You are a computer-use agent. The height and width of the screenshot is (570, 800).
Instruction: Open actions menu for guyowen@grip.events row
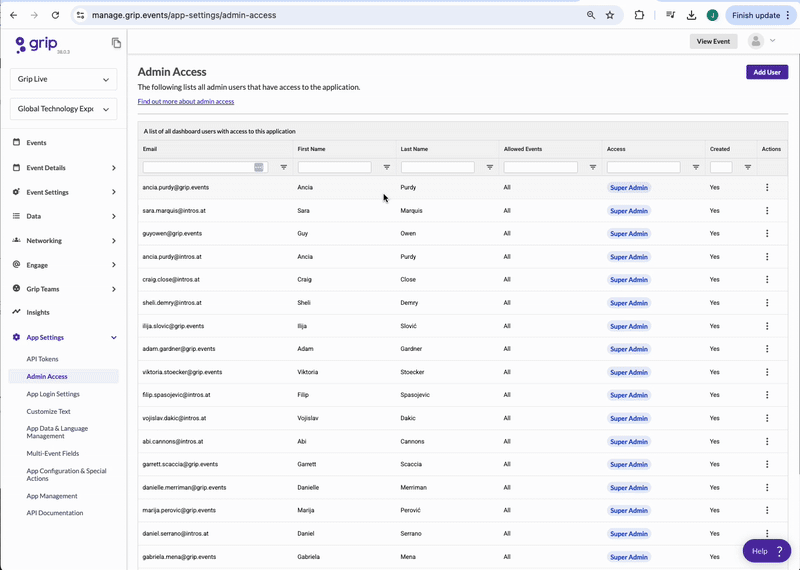pyautogui.click(x=767, y=233)
